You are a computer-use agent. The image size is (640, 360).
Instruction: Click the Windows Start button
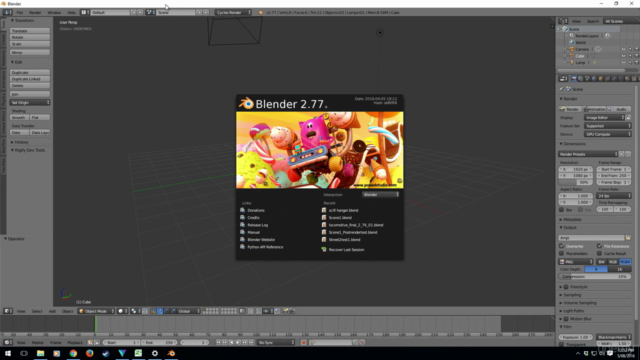click(x=8, y=353)
